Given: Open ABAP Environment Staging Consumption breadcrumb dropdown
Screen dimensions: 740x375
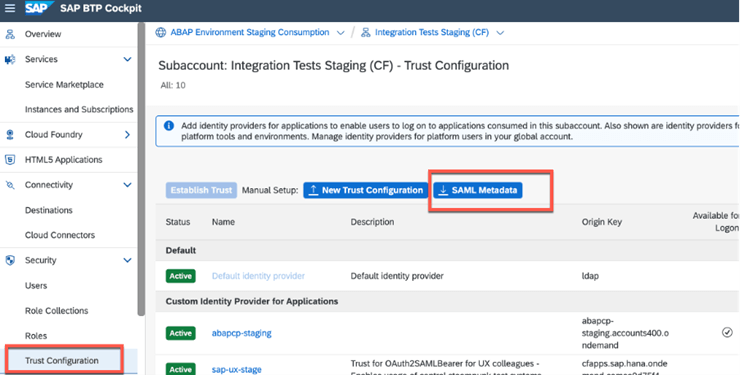Looking at the screenshot, I should coord(340,33).
